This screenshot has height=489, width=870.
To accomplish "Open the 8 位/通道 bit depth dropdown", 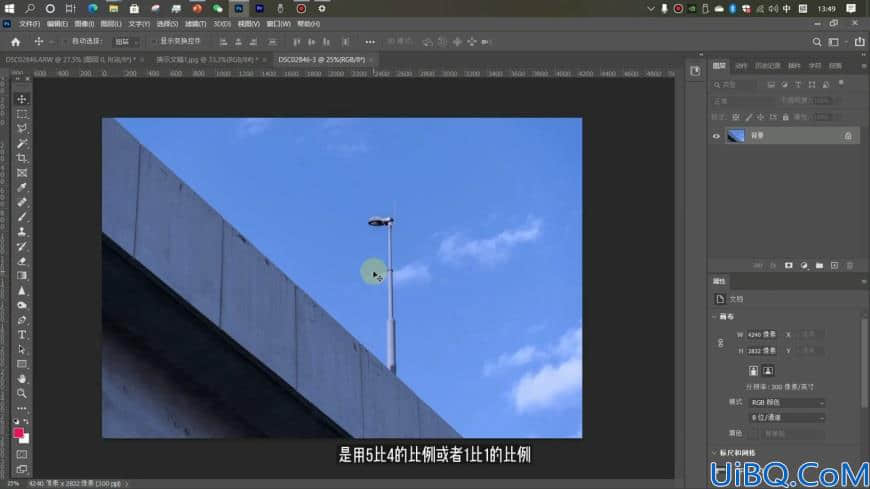I will pyautogui.click(x=787, y=417).
